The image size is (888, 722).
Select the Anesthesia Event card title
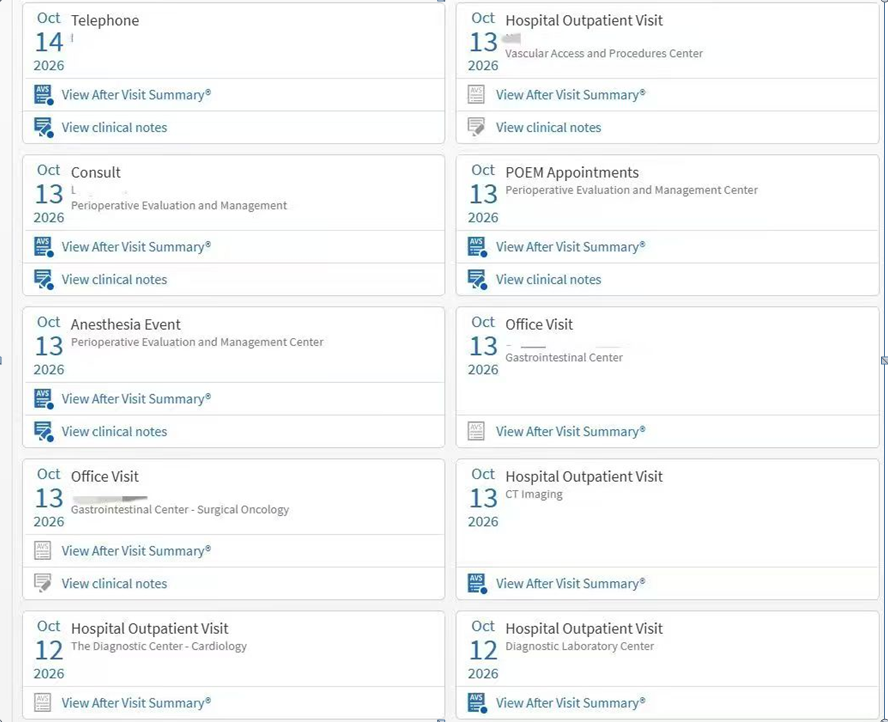coord(126,324)
